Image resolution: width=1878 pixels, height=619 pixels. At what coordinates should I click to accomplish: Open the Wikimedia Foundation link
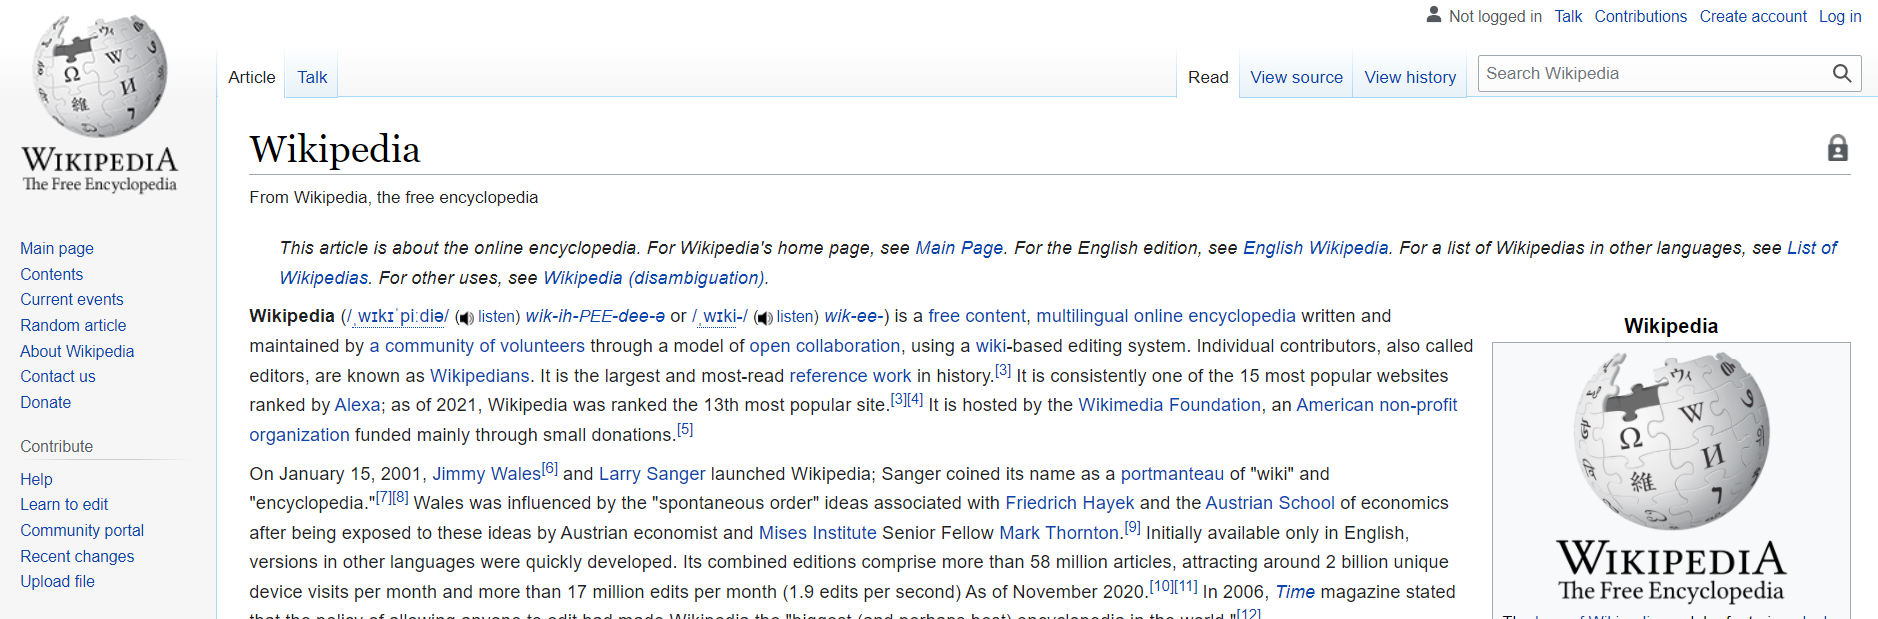point(1169,405)
